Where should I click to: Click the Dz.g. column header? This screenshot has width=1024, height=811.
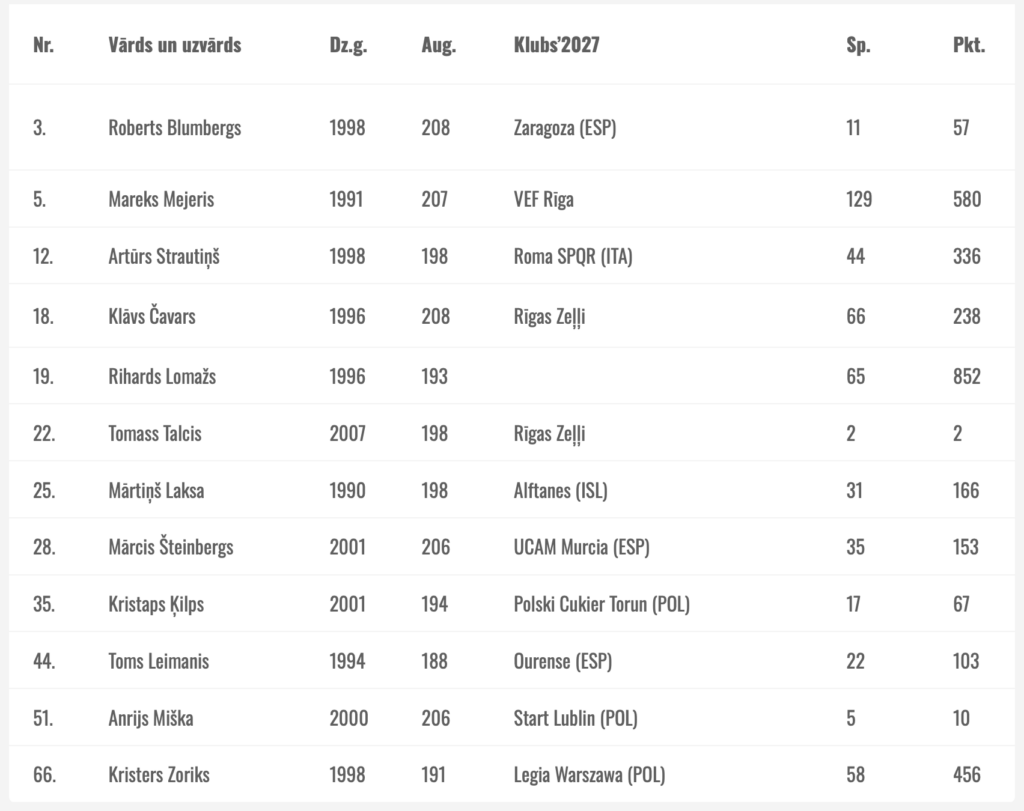tap(348, 45)
